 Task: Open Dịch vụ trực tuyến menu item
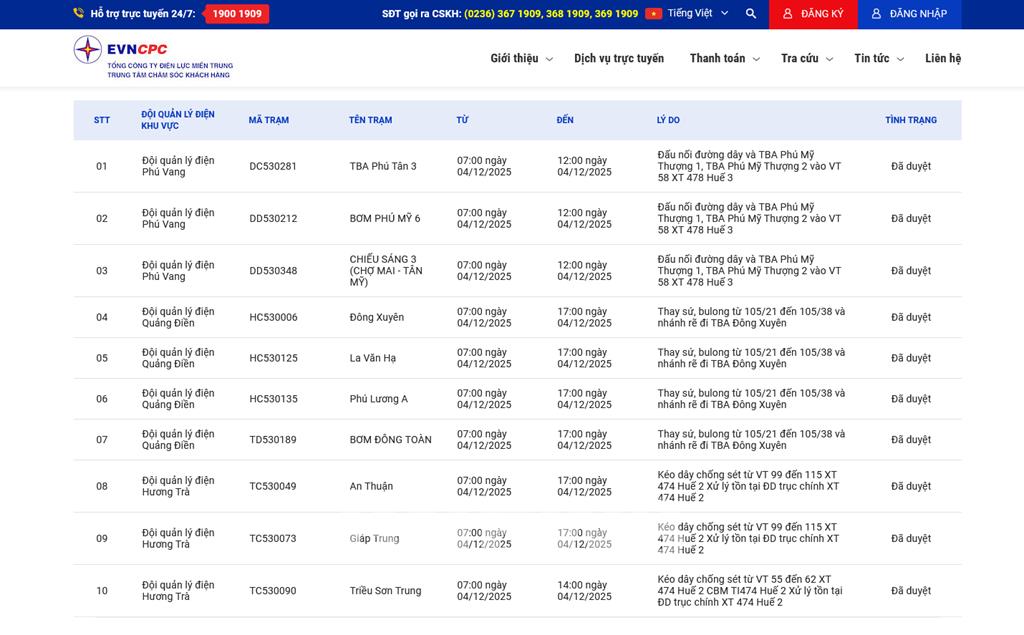point(619,59)
